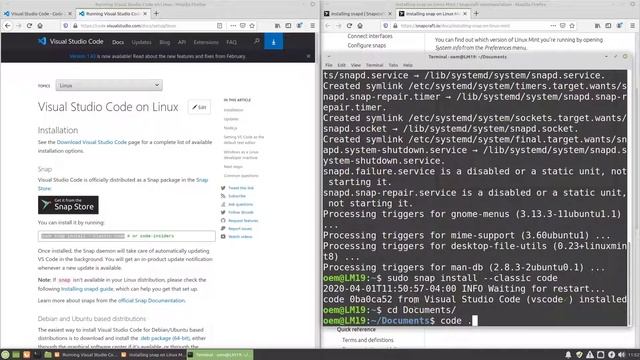Open the official Snap Documentation link
Image resolution: width=640 pixels, height=360 pixels.
coord(151,300)
